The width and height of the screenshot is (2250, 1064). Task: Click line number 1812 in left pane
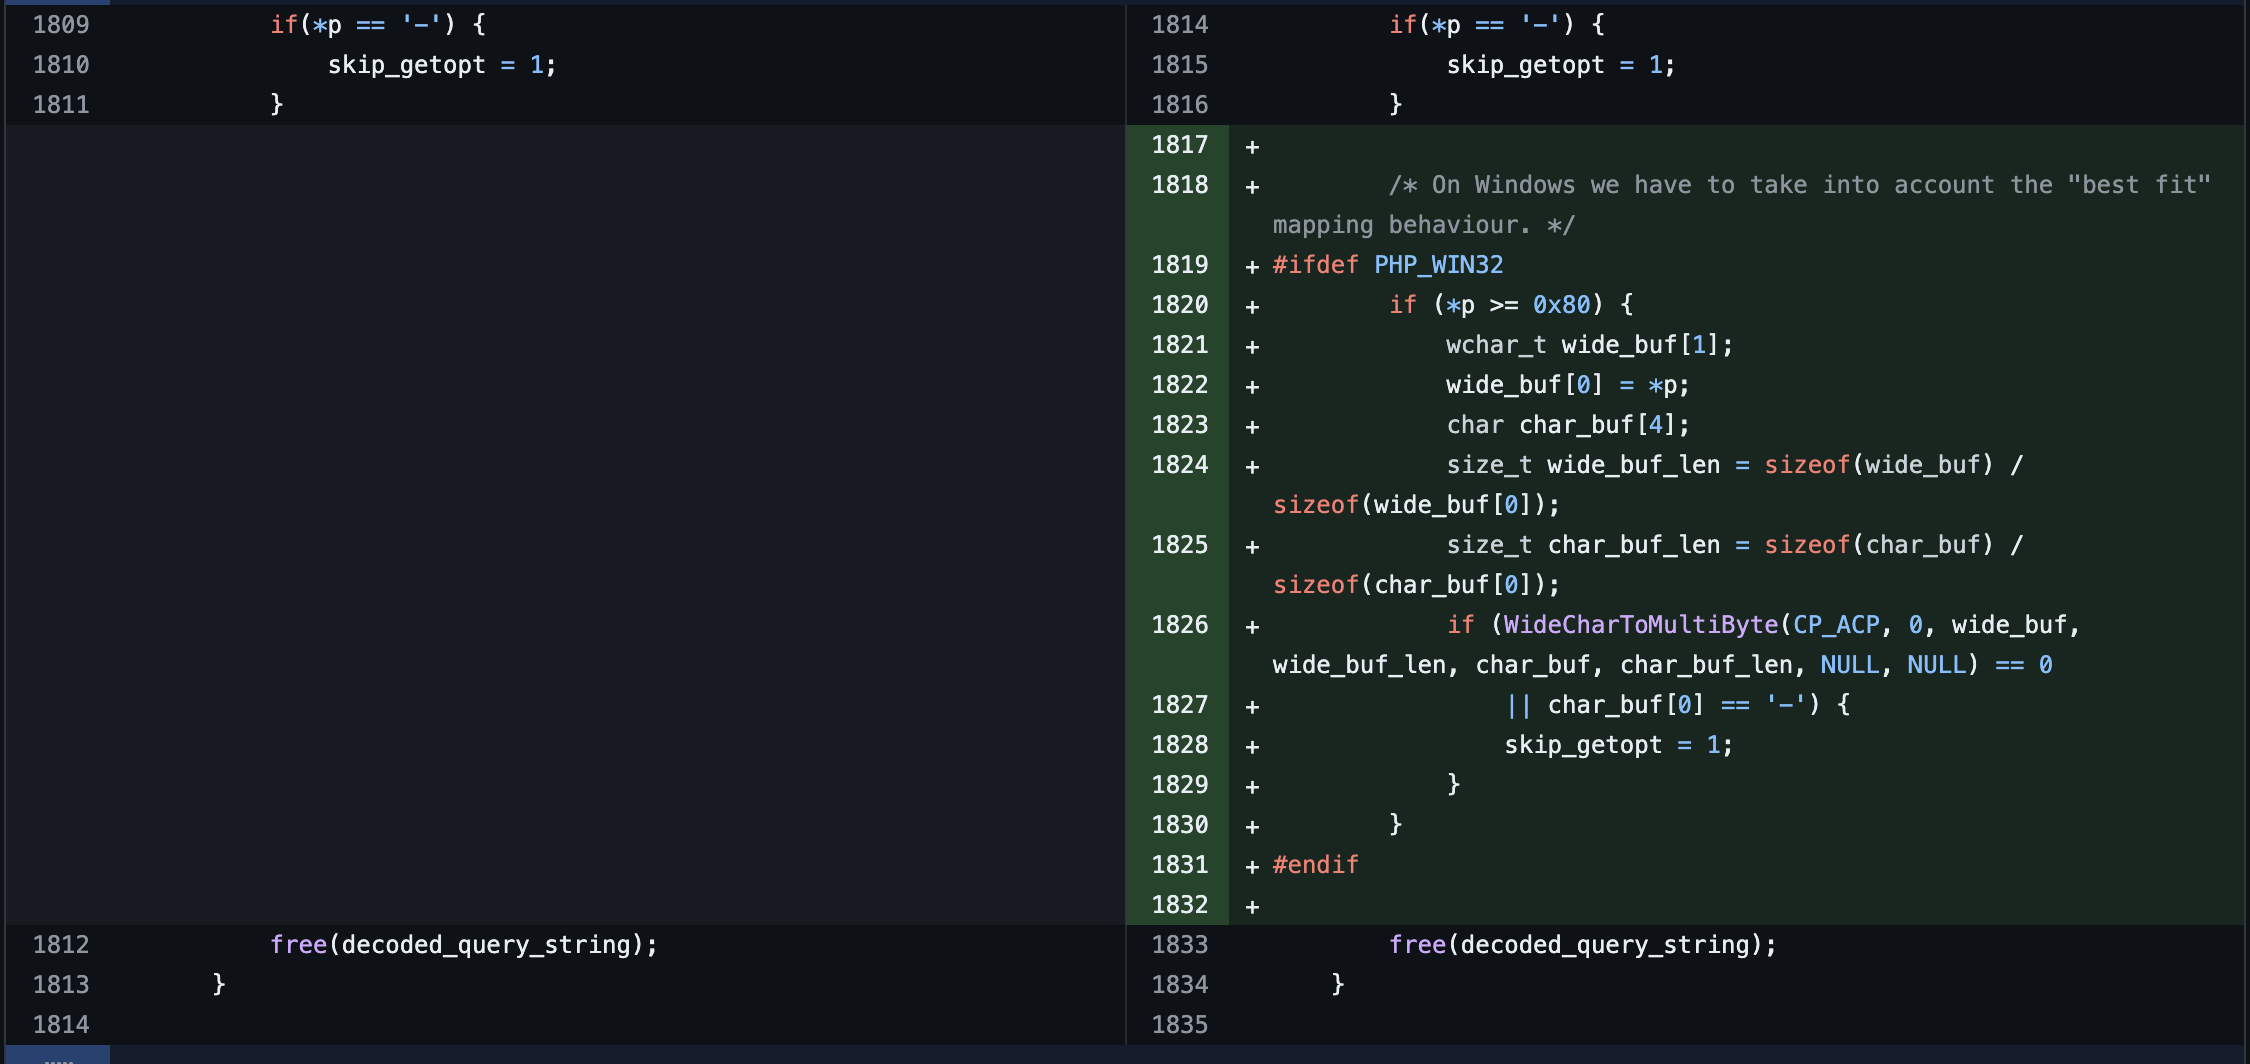[x=61, y=945]
